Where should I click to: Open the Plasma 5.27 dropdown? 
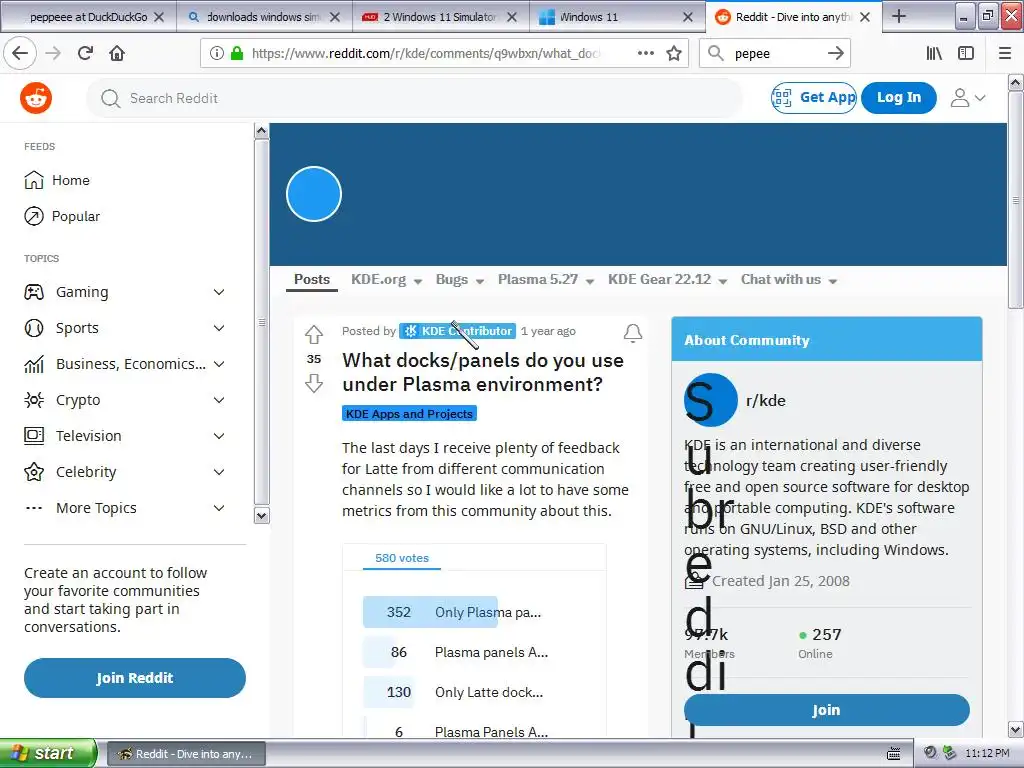point(545,280)
